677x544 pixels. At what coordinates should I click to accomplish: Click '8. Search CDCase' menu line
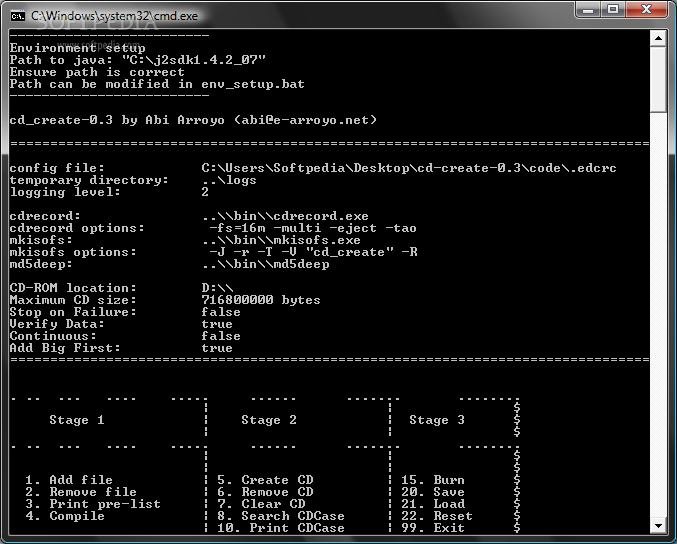coord(281,516)
